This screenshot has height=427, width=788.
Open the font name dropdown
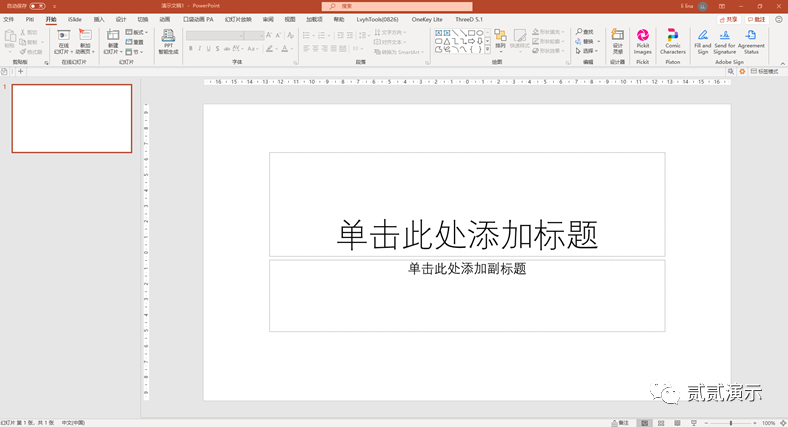click(241, 36)
